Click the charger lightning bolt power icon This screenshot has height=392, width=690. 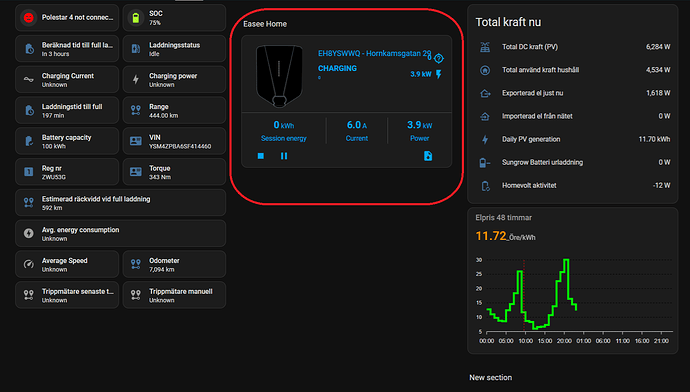coord(439,74)
